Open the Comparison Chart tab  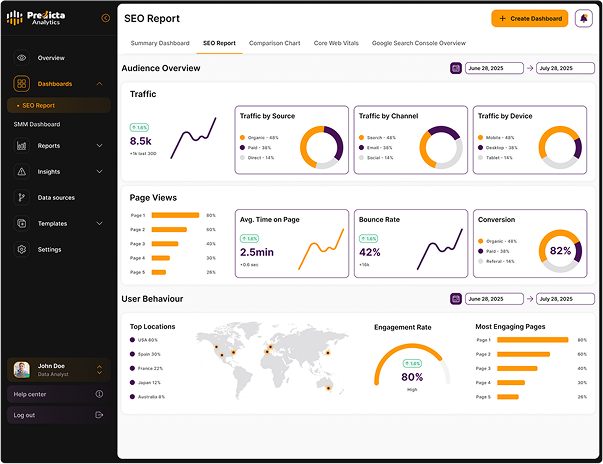pos(274,43)
